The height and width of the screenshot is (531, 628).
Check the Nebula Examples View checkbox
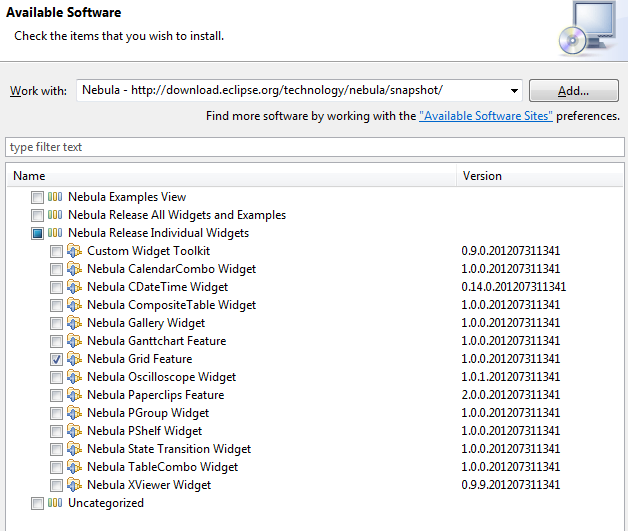pos(37,197)
